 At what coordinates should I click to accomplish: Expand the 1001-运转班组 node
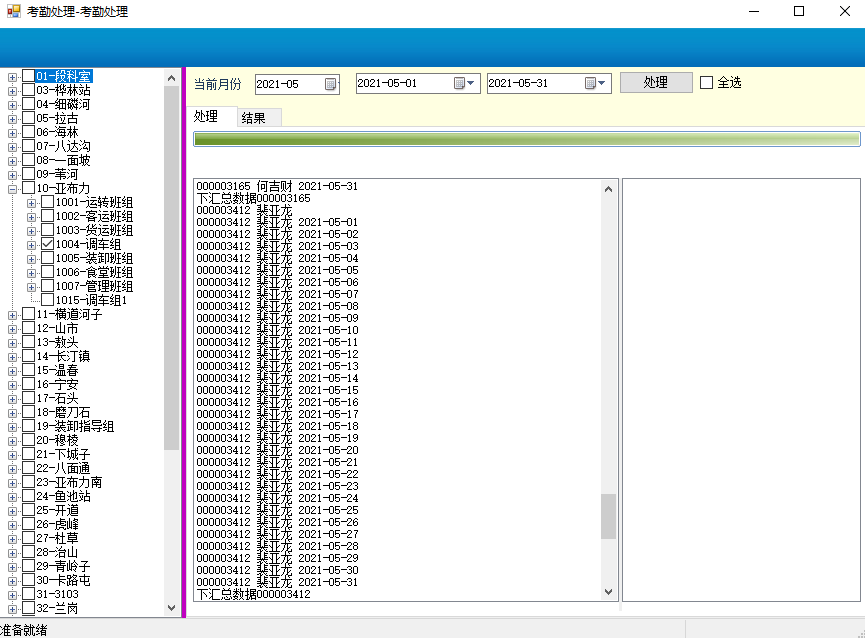pos(32,202)
